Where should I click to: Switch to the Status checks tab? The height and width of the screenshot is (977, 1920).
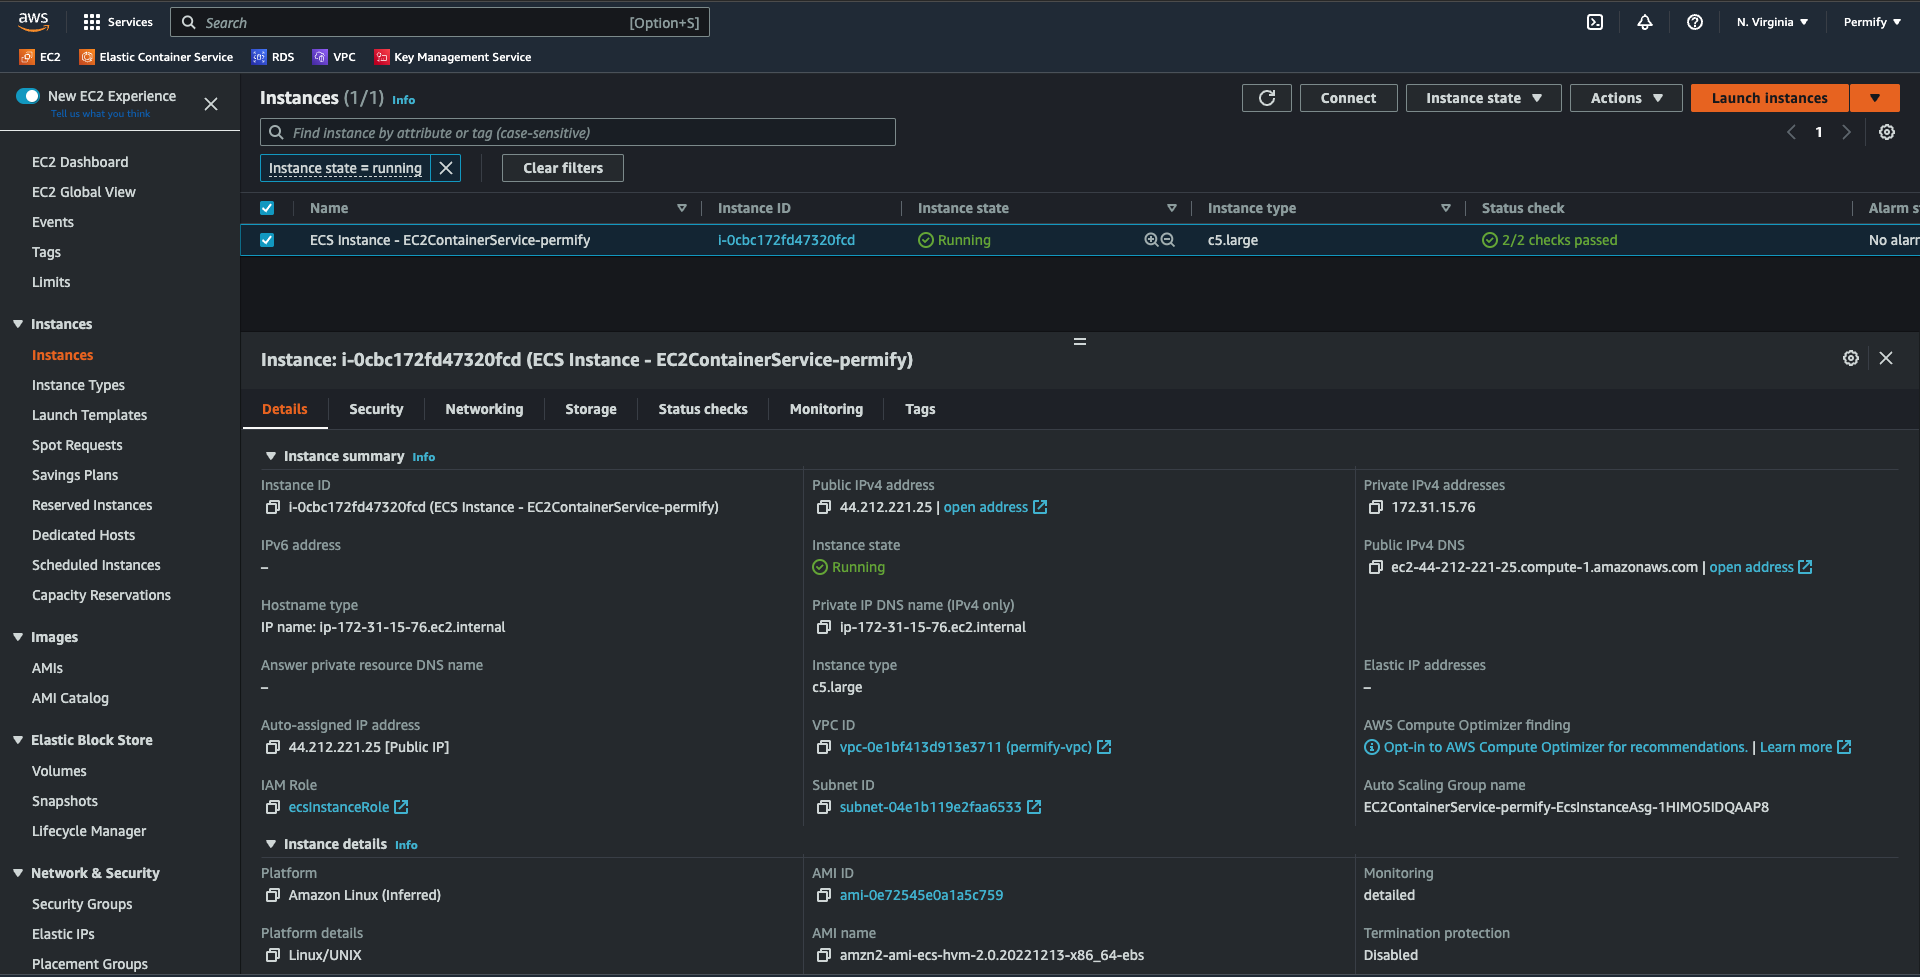703,409
